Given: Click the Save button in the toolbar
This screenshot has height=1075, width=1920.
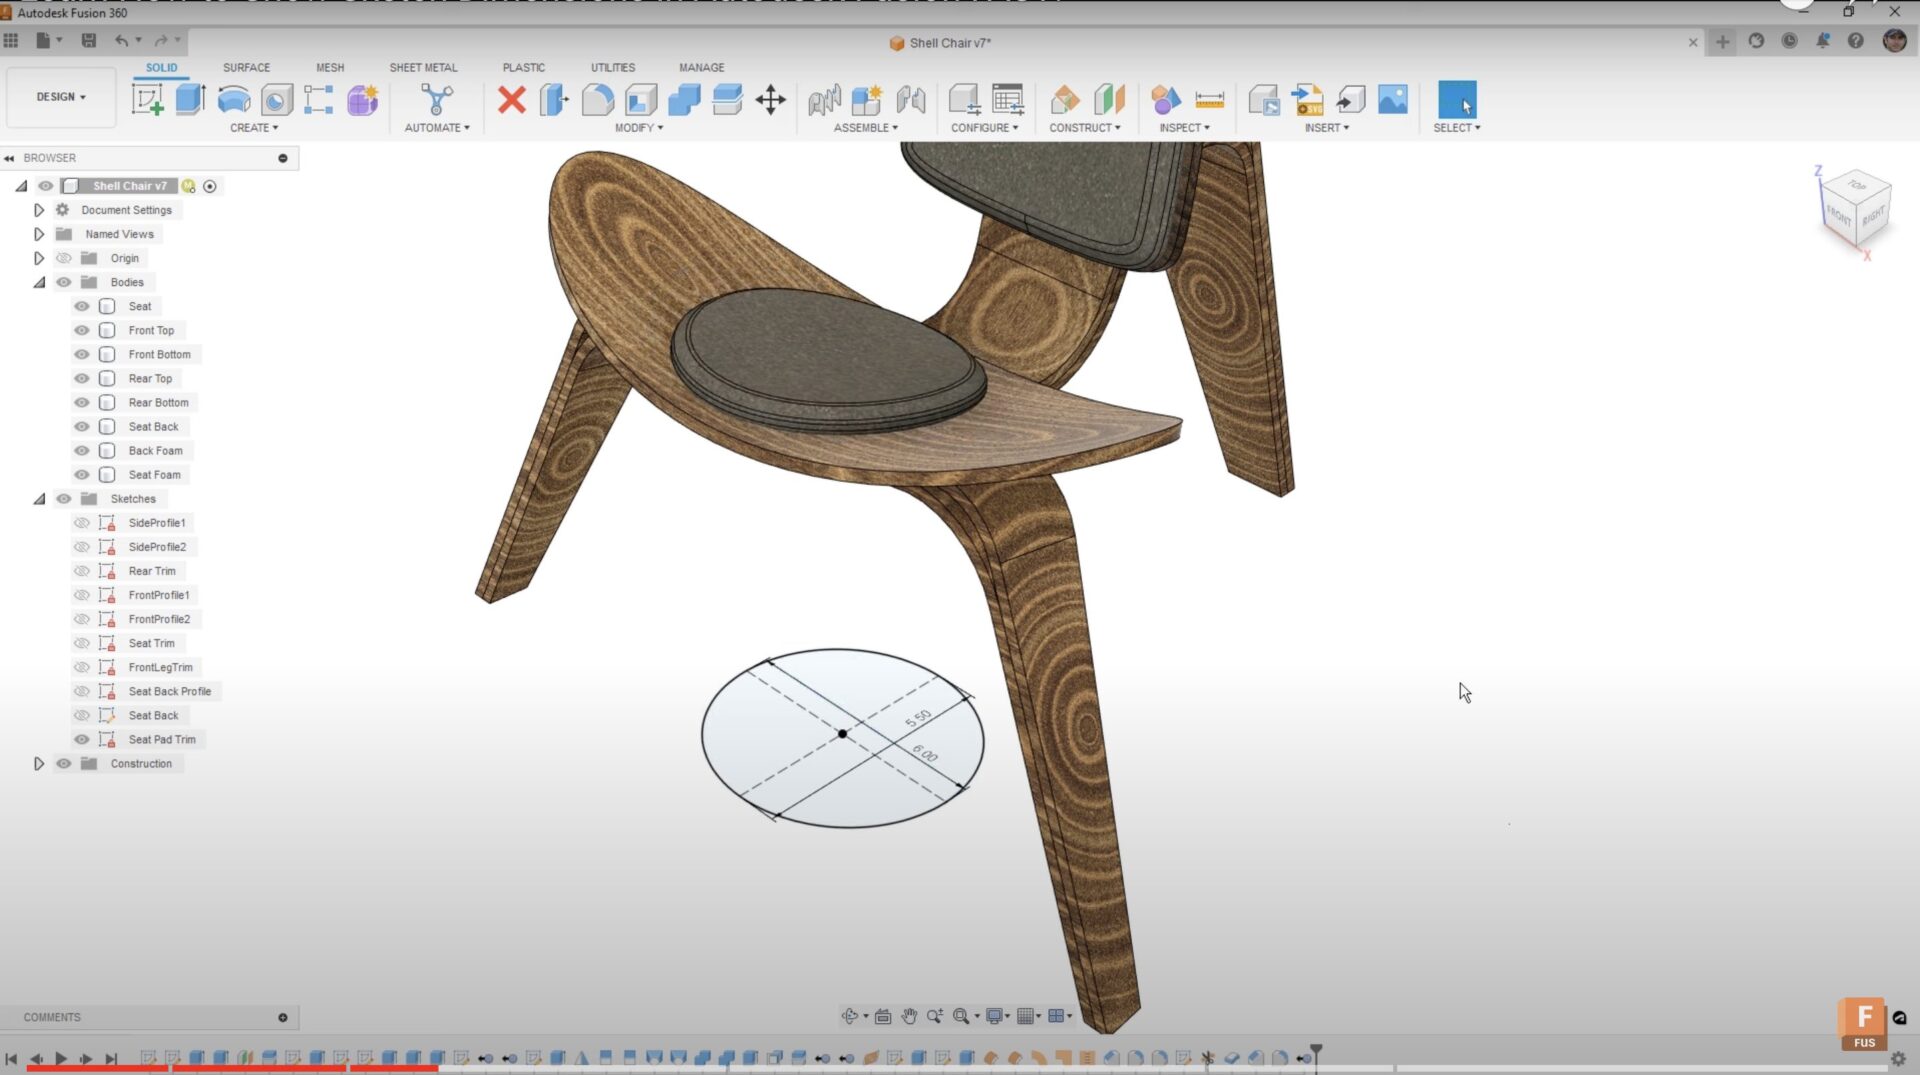Looking at the screenshot, I should pos(89,40).
